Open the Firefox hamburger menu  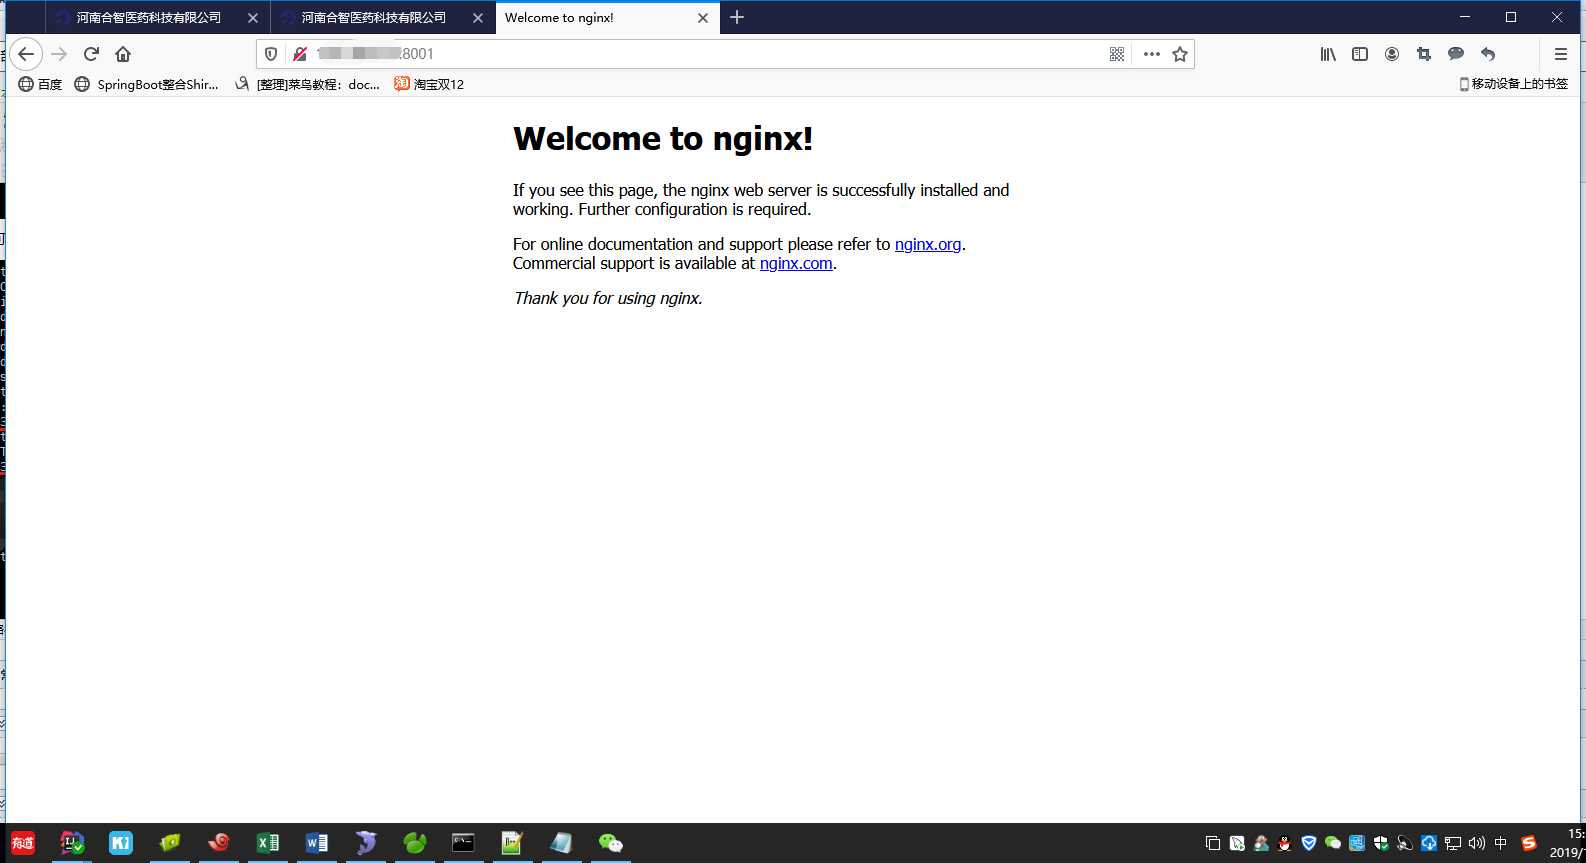[1561, 54]
